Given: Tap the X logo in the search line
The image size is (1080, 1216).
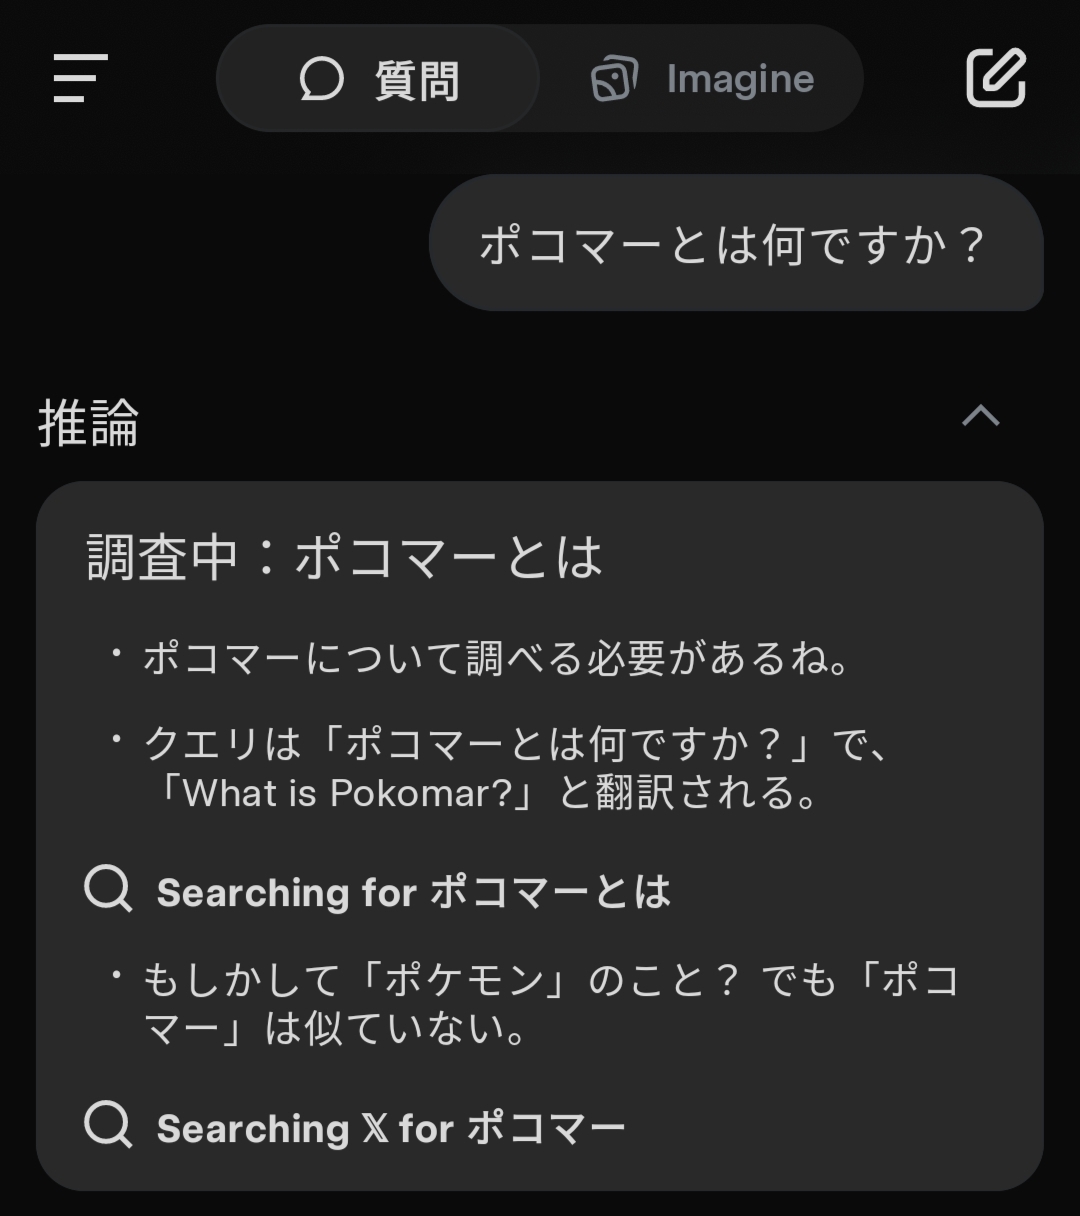Looking at the screenshot, I should [375, 1129].
